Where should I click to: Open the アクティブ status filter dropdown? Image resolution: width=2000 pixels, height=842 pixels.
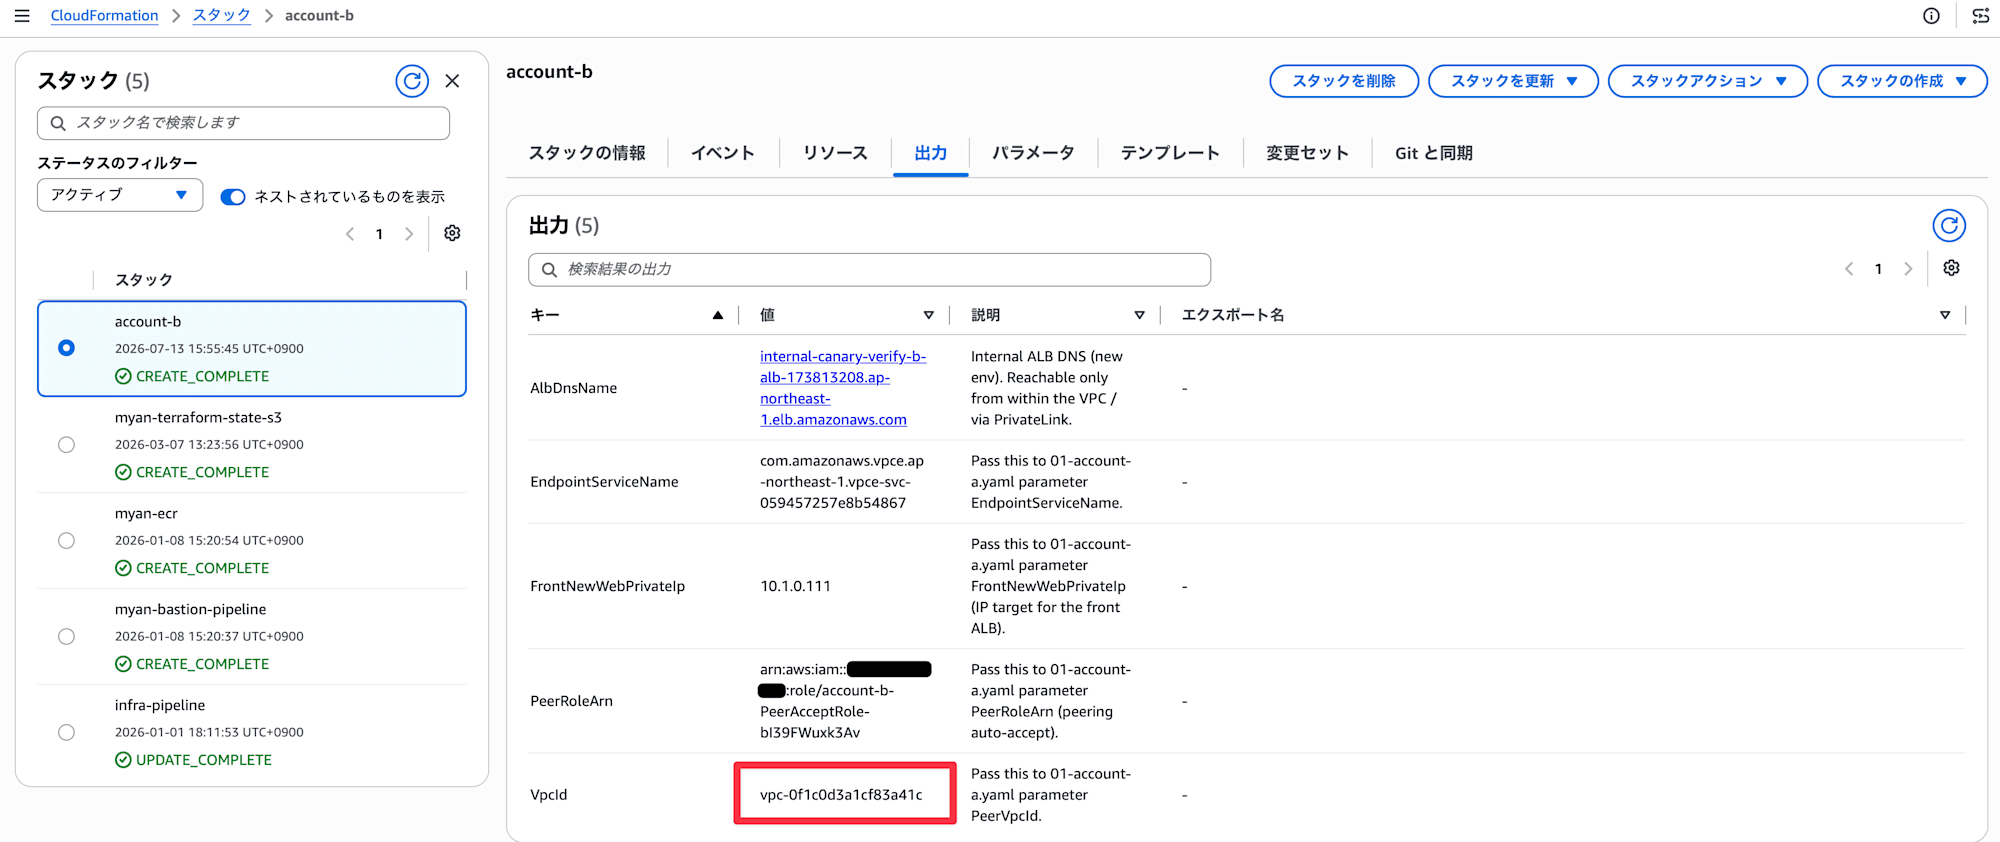pos(120,195)
